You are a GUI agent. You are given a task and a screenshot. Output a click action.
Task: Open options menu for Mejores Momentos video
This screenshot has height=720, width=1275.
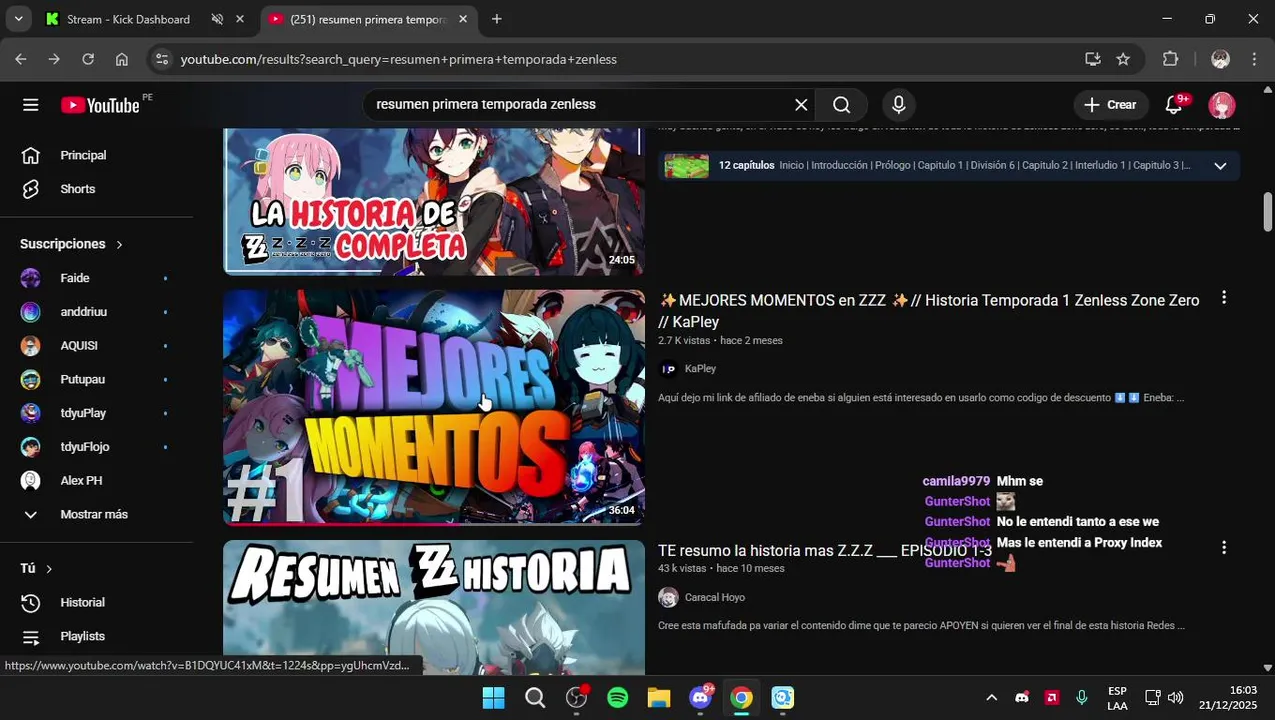1223,298
